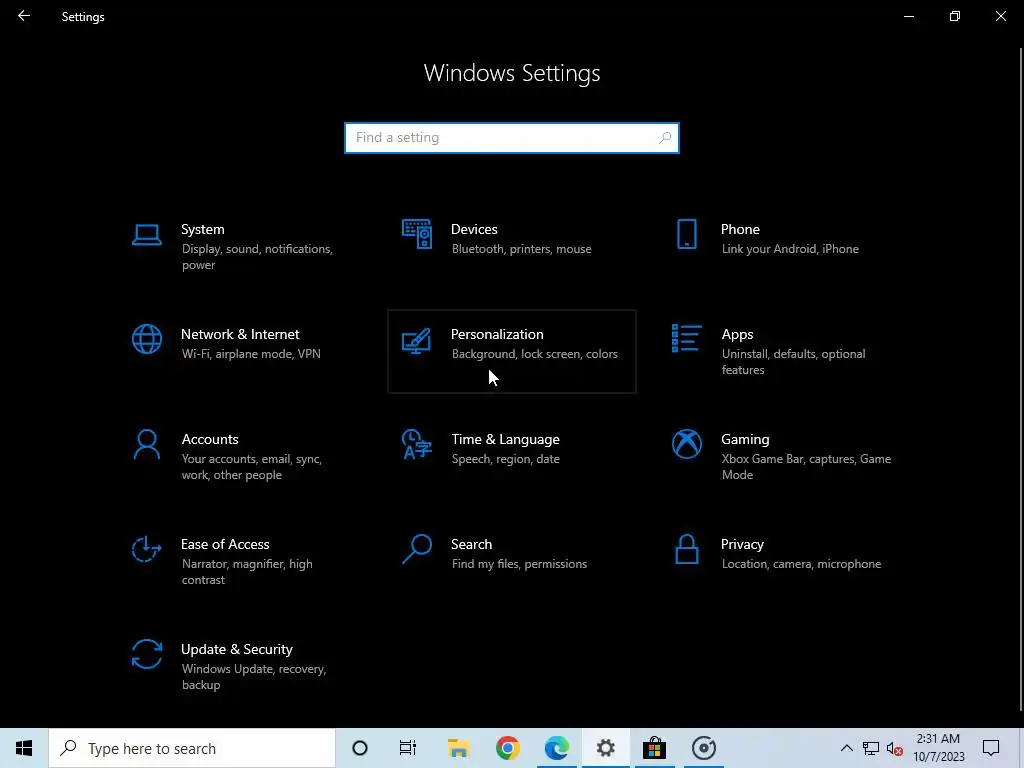Restore down the Settings window
This screenshot has width=1024, height=768.
(955, 16)
